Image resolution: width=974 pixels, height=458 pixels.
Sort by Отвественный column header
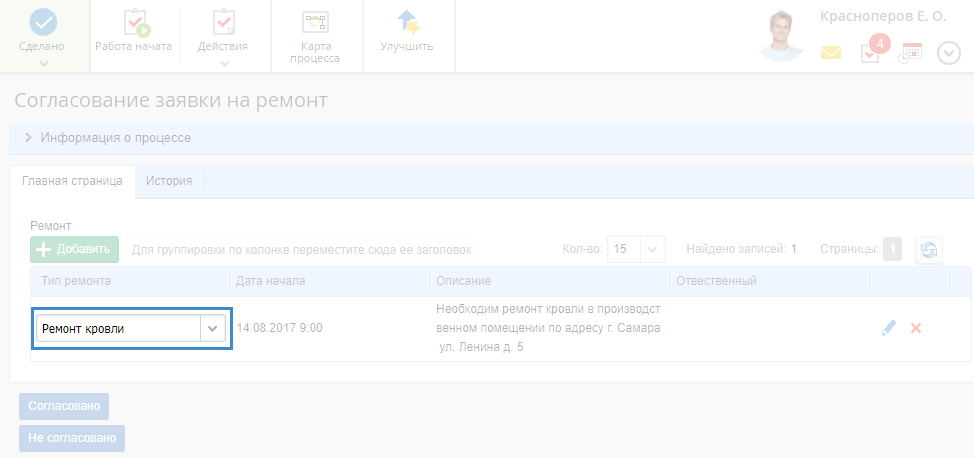[716, 281]
